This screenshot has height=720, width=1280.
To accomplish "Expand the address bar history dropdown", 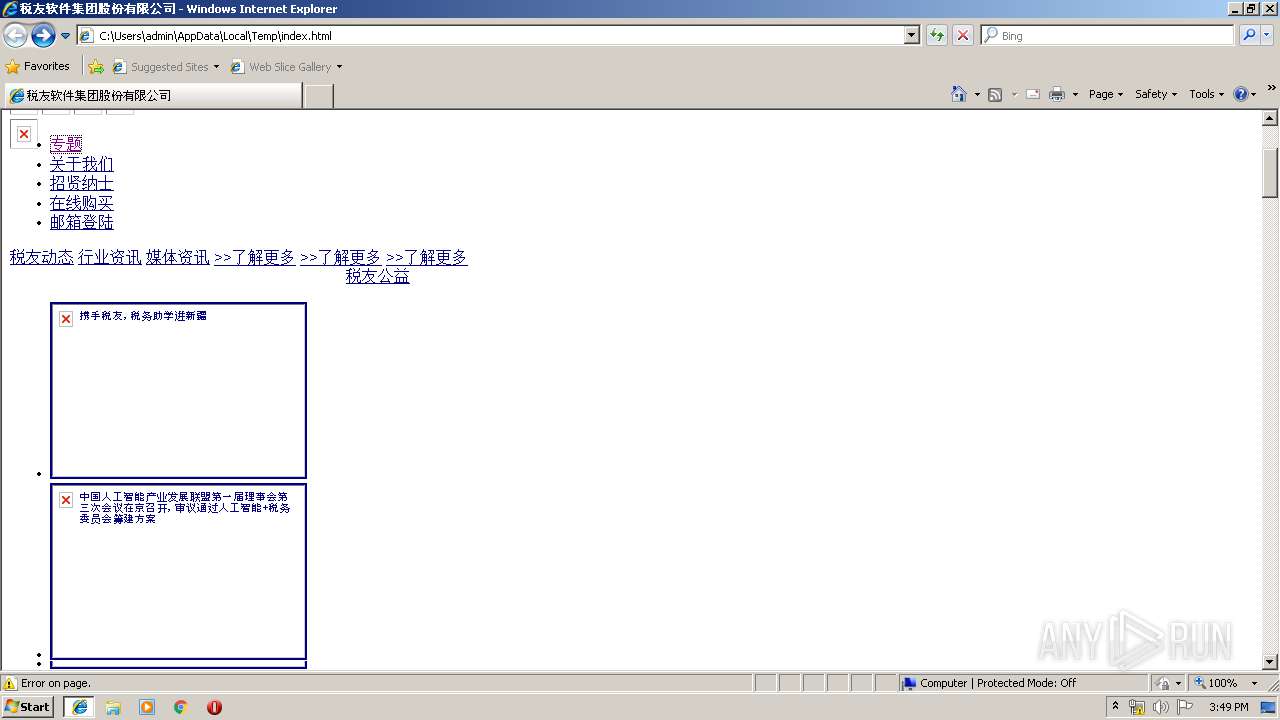I will tap(912, 35).
